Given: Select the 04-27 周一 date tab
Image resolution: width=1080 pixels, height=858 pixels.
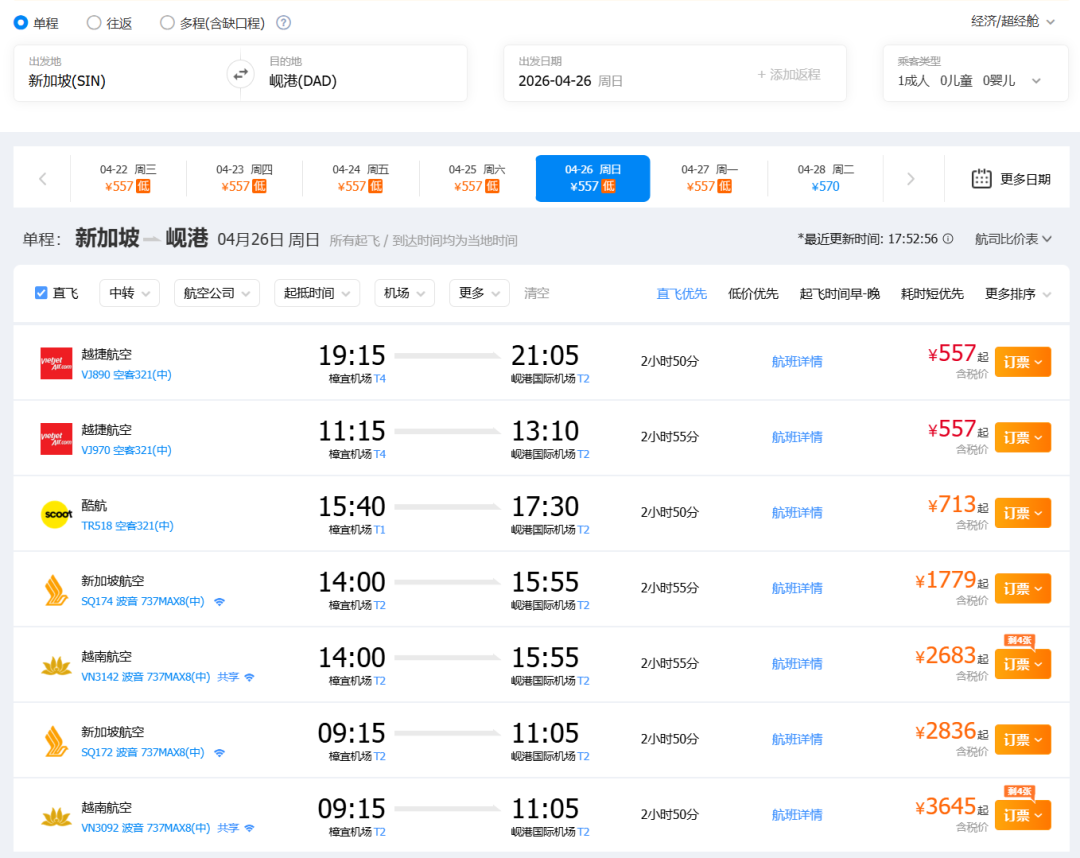Looking at the screenshot, I should 709,178.
